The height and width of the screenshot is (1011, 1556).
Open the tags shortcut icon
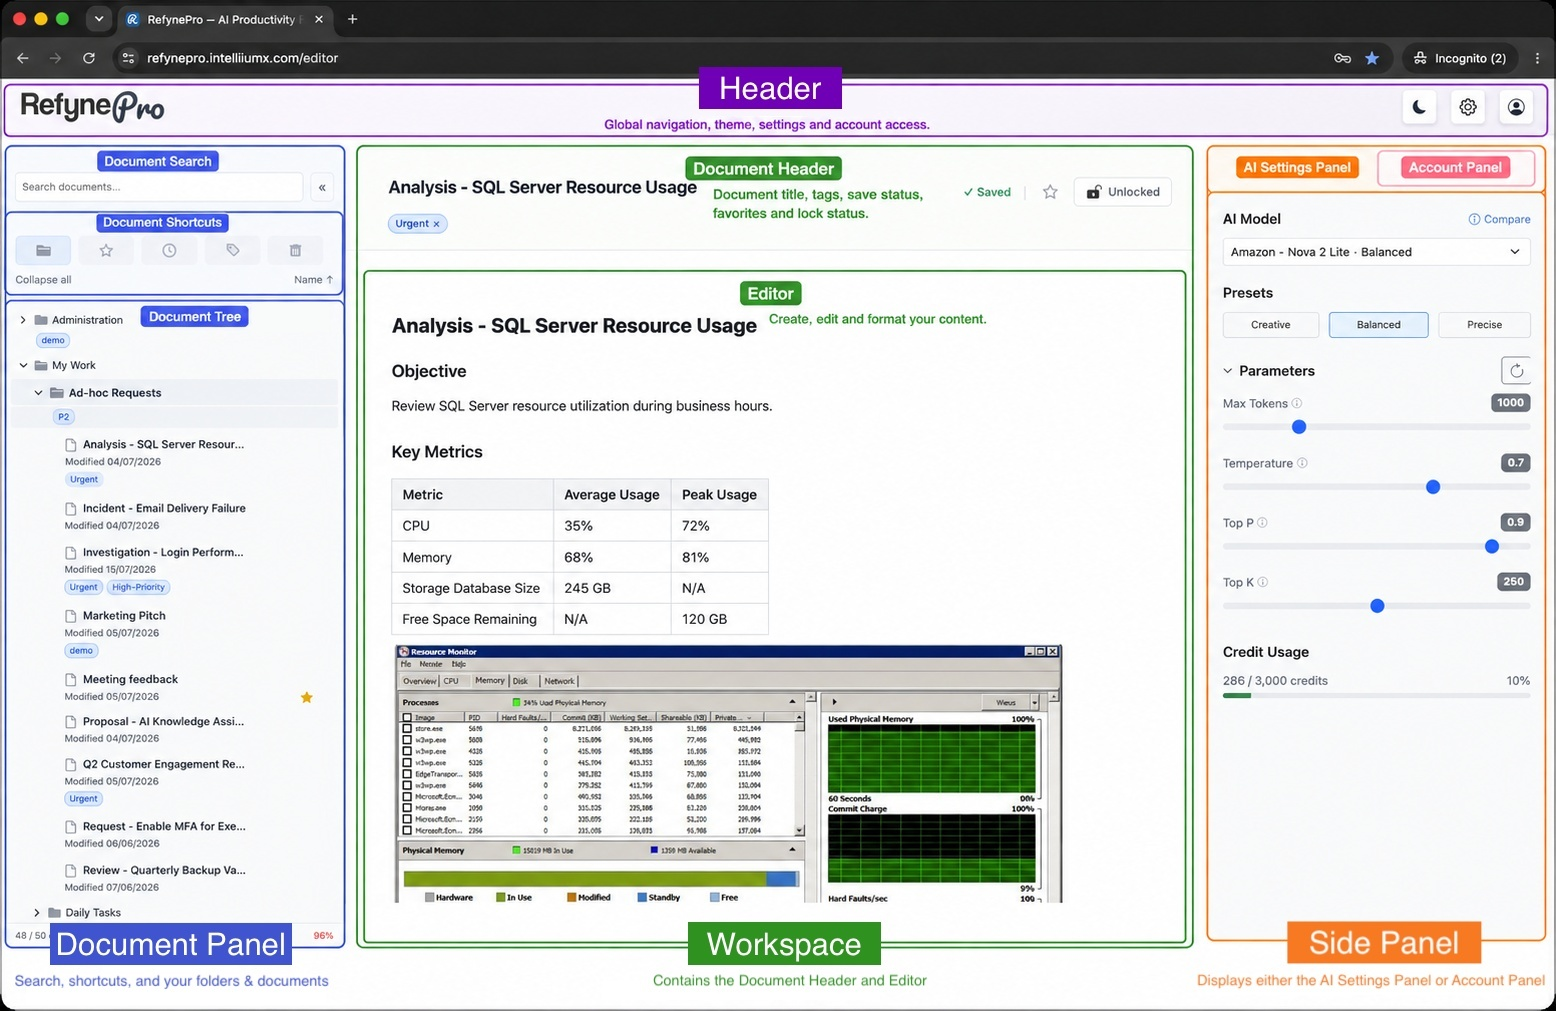pos(232,250)
